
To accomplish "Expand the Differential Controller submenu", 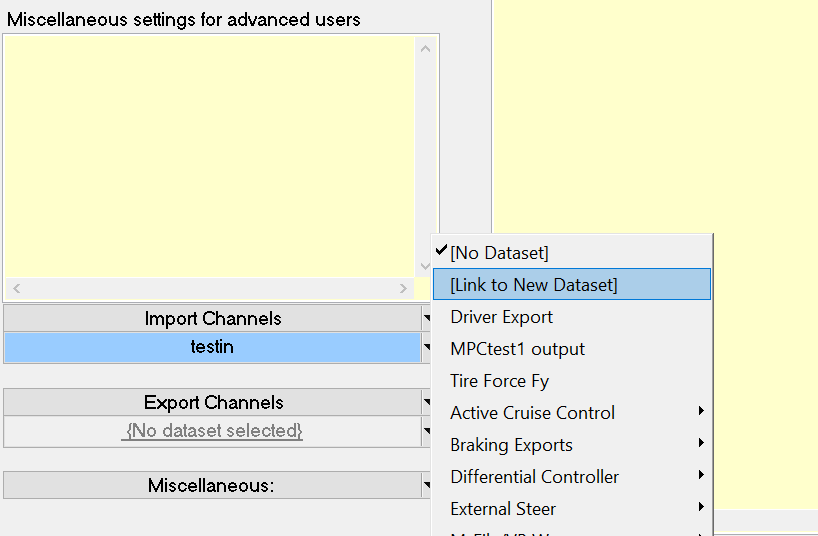I will click(x=535, y=477).
